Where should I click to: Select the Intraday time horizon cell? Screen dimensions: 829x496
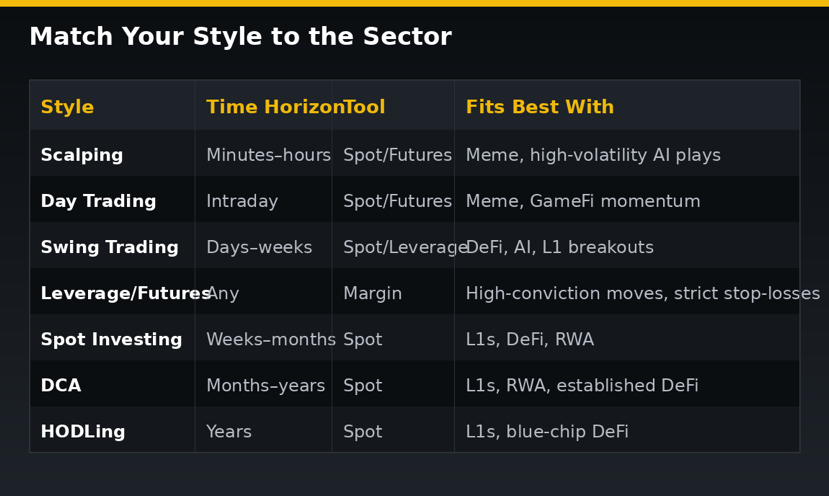tap(263, 200)
